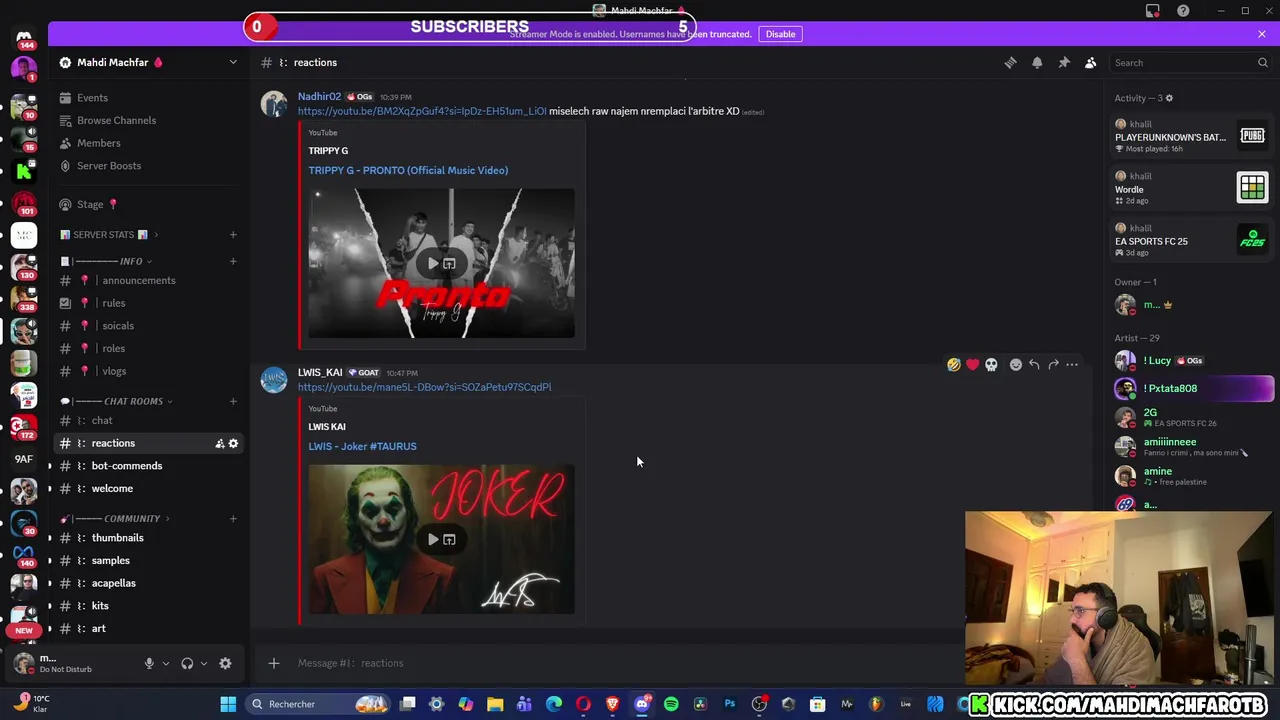The image size is (1280, 720).
Task: Open microphone input options arrow
Action: pyautogui.click(x=166, y=663)
